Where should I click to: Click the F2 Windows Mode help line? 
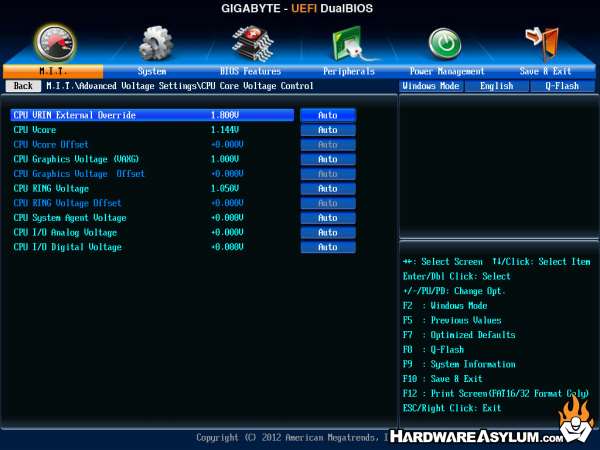coord(445,306)
